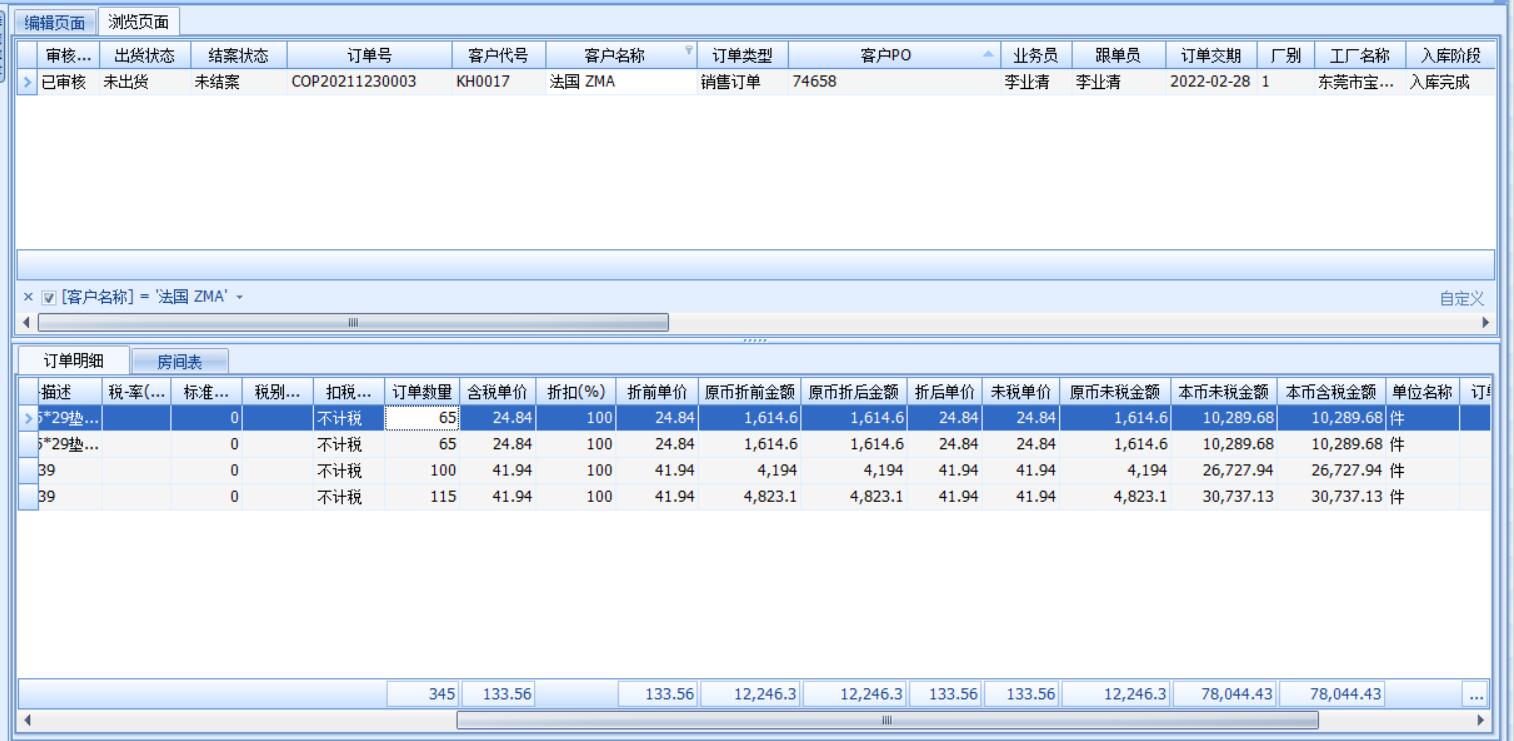The height and width of the screenshot is (741, 1514).
Task: Click the ellipsis button in the summary footer
Action: (1477, 694)
